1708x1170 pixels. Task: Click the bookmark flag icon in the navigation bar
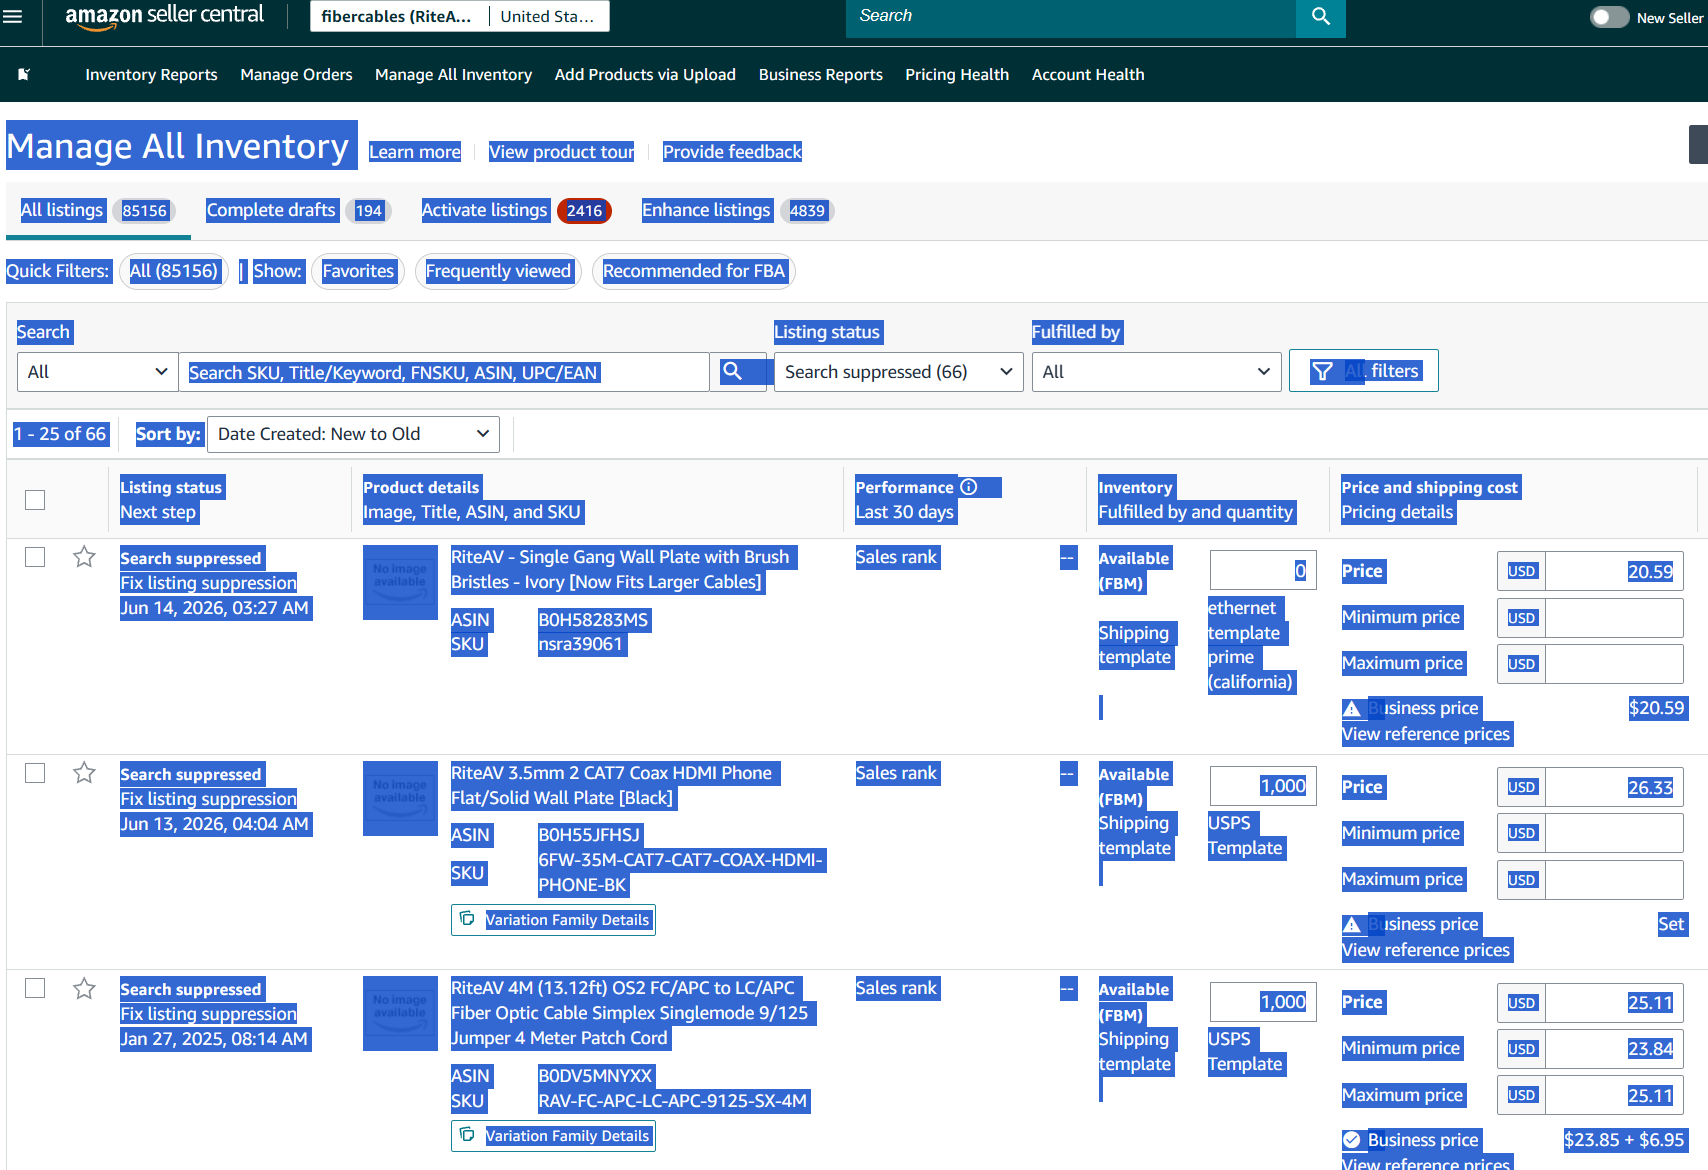[x=24, y=74]
